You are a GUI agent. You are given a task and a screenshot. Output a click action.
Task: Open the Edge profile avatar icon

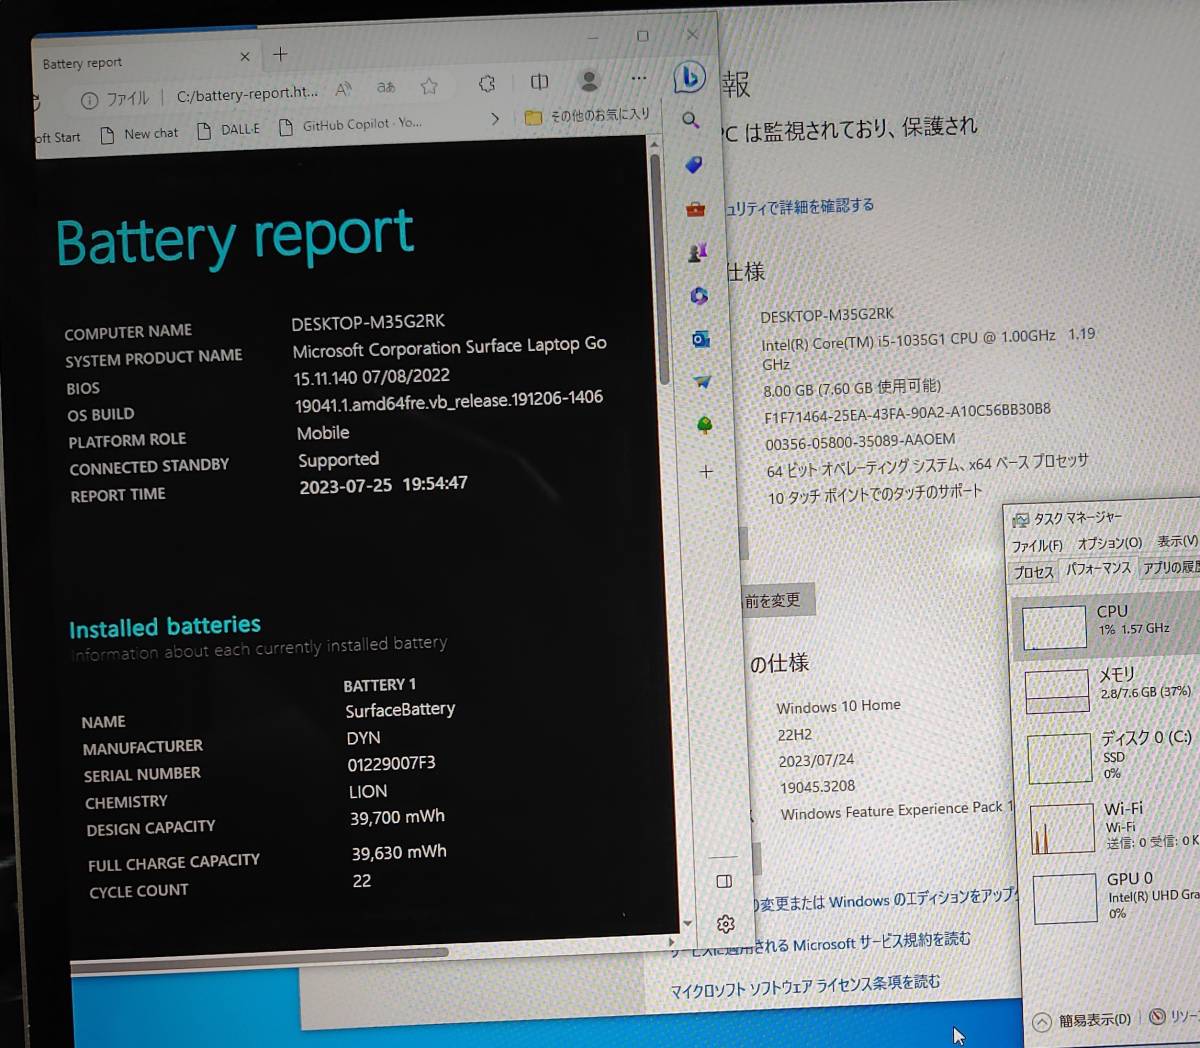pyautogui.click(x=589, y=80)
